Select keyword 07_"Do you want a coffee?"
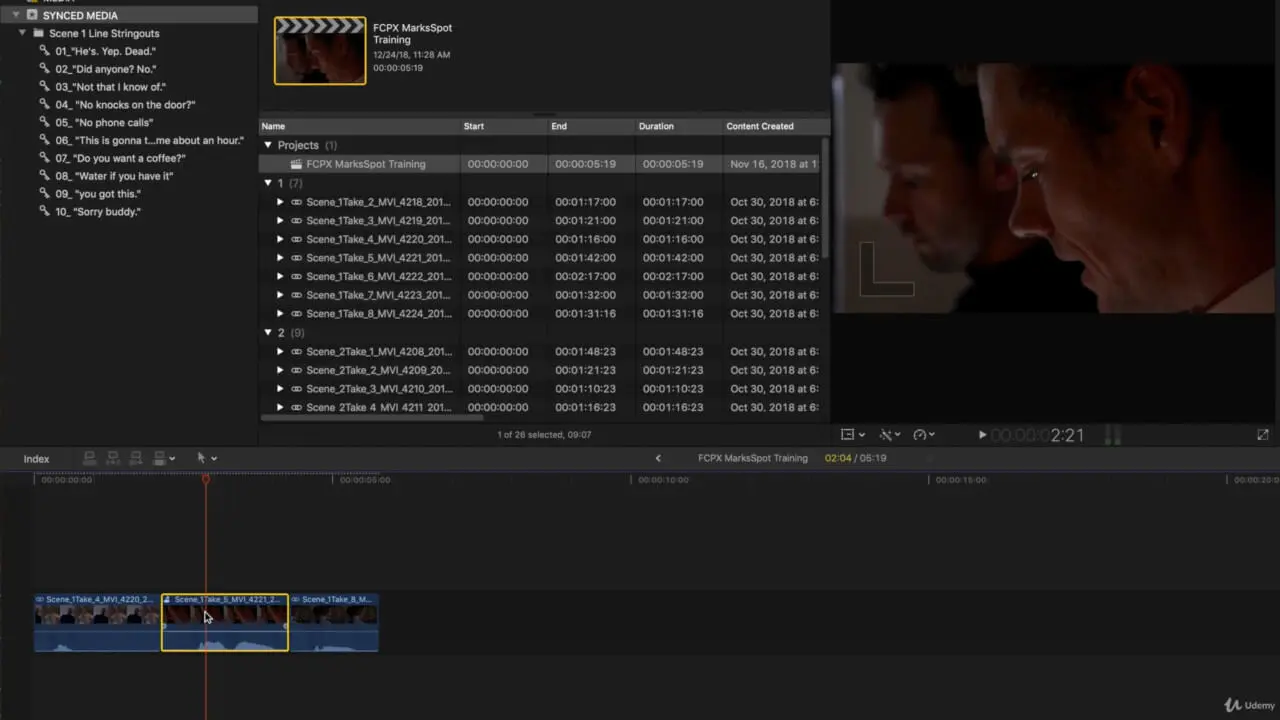This screenshot has height=720, width=1280. click(120, 158)
